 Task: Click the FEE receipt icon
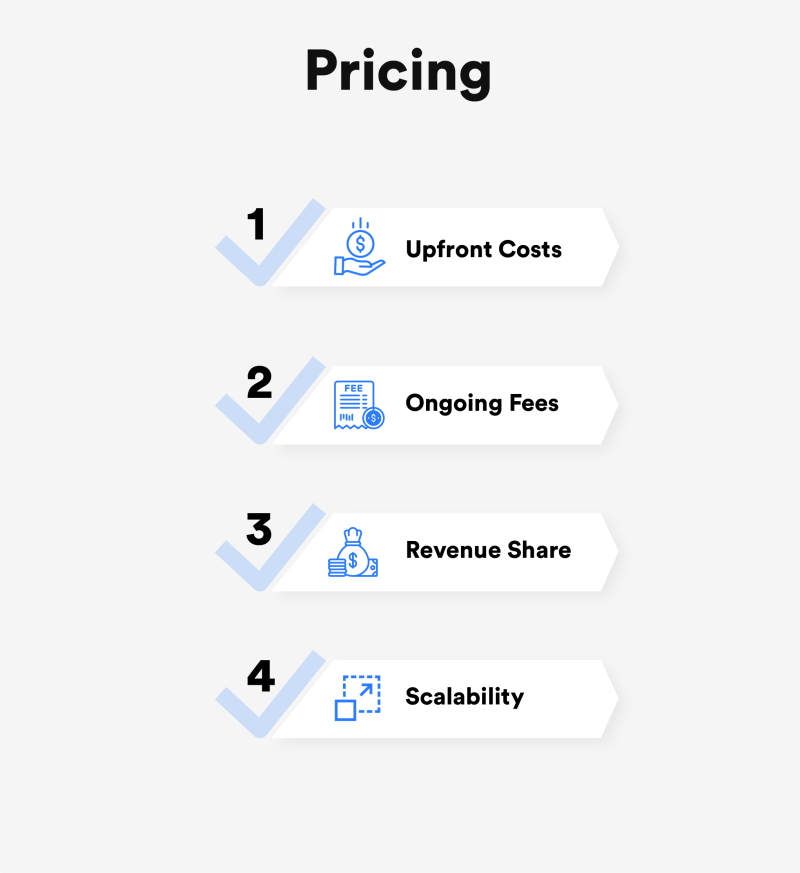359,405
